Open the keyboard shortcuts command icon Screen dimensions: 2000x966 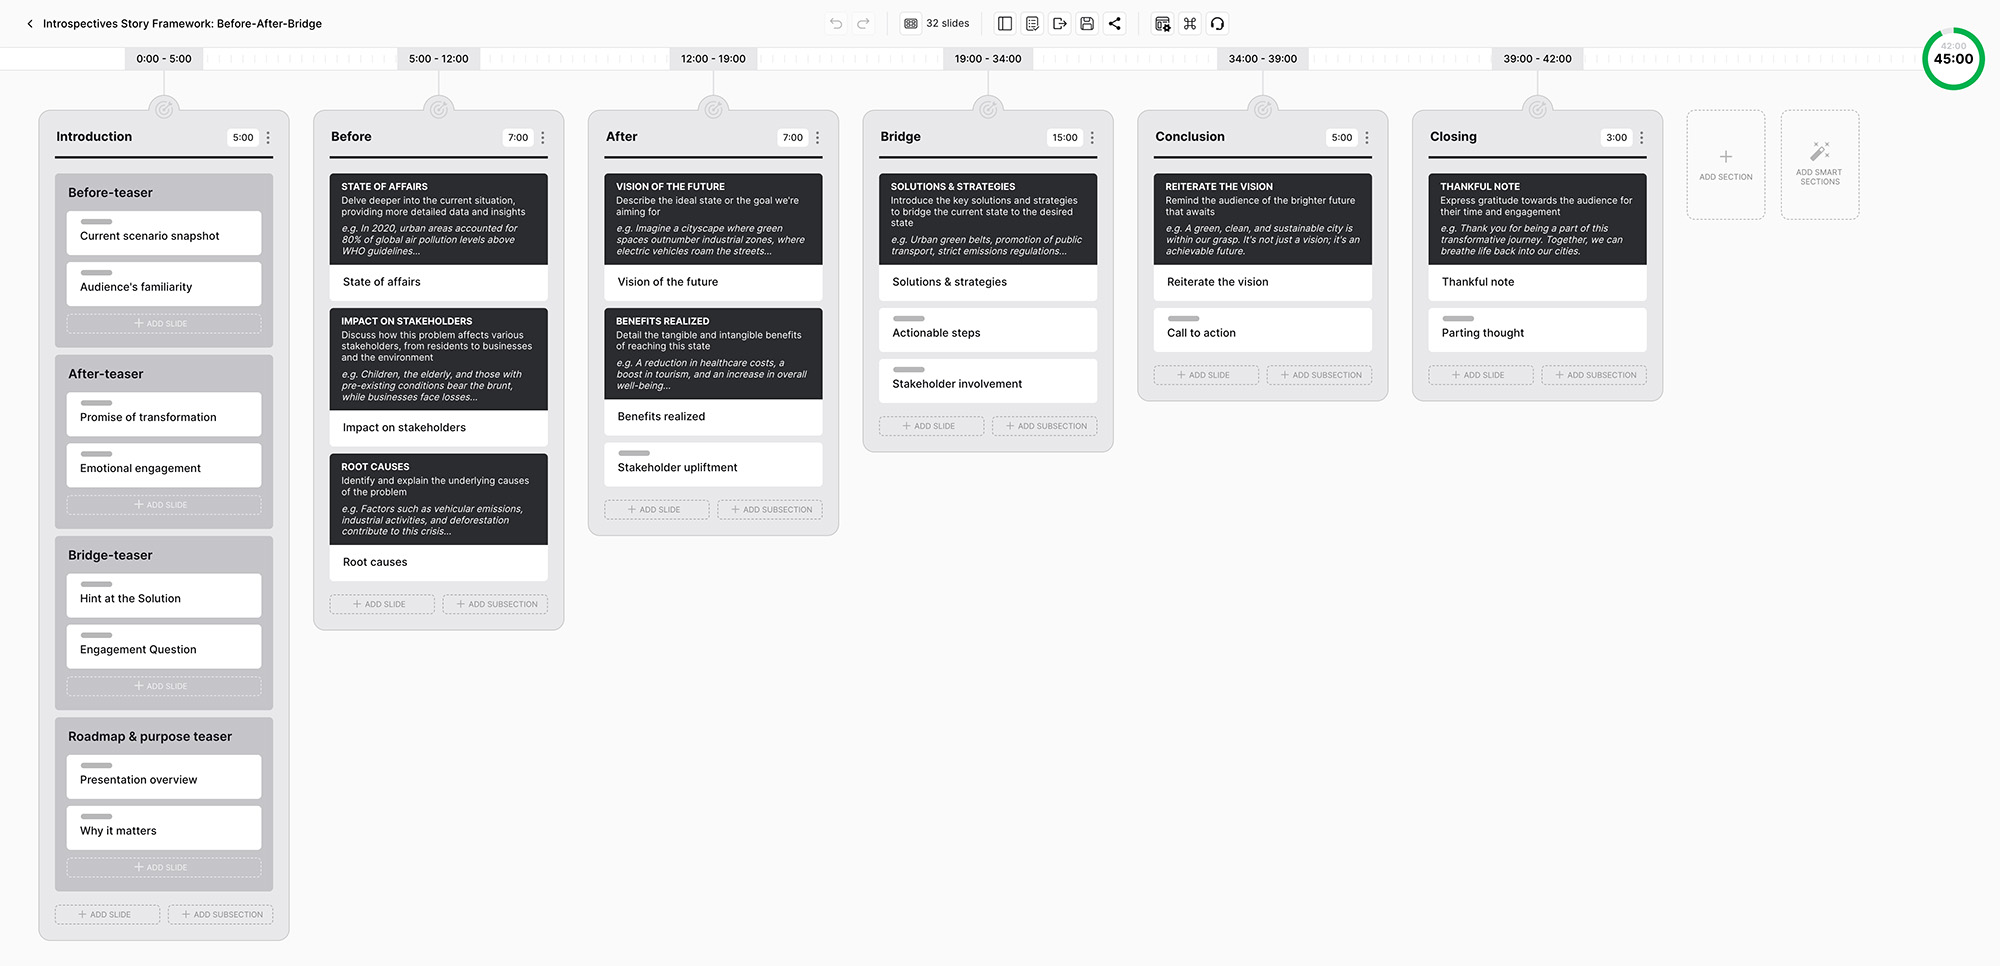coord(1189,23)
